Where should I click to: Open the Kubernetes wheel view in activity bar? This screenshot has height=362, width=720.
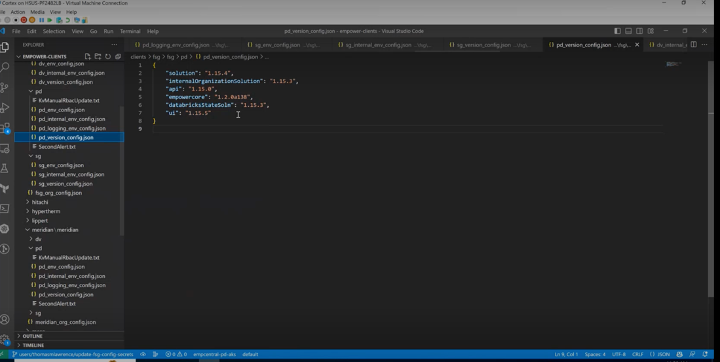coord(5,228)
